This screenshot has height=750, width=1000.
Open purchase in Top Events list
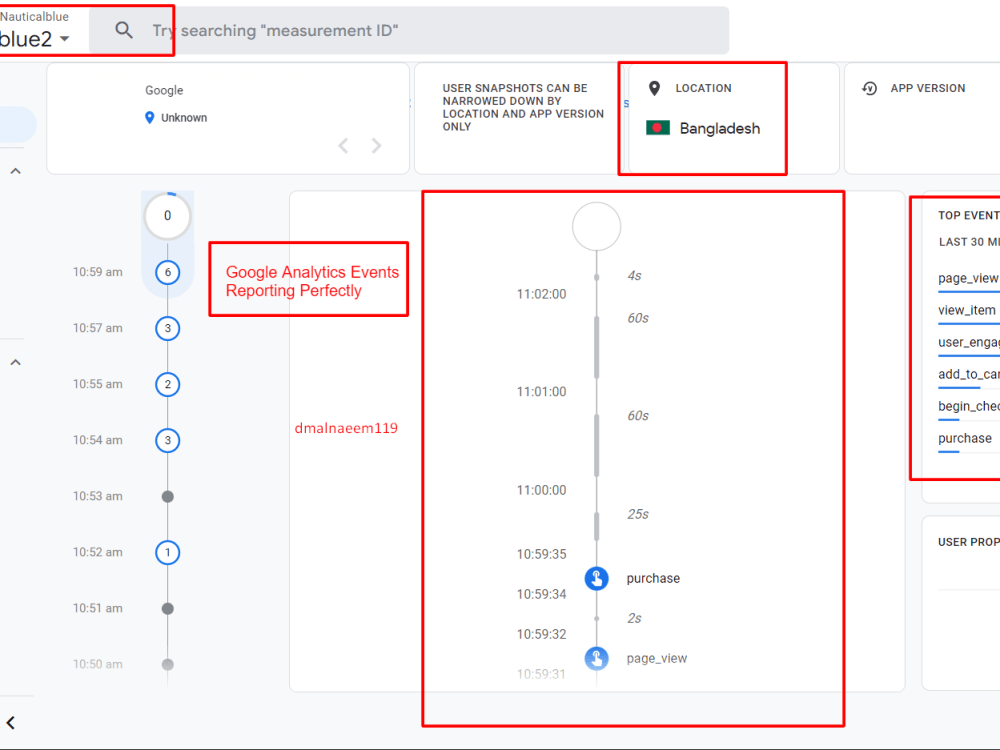965,438
